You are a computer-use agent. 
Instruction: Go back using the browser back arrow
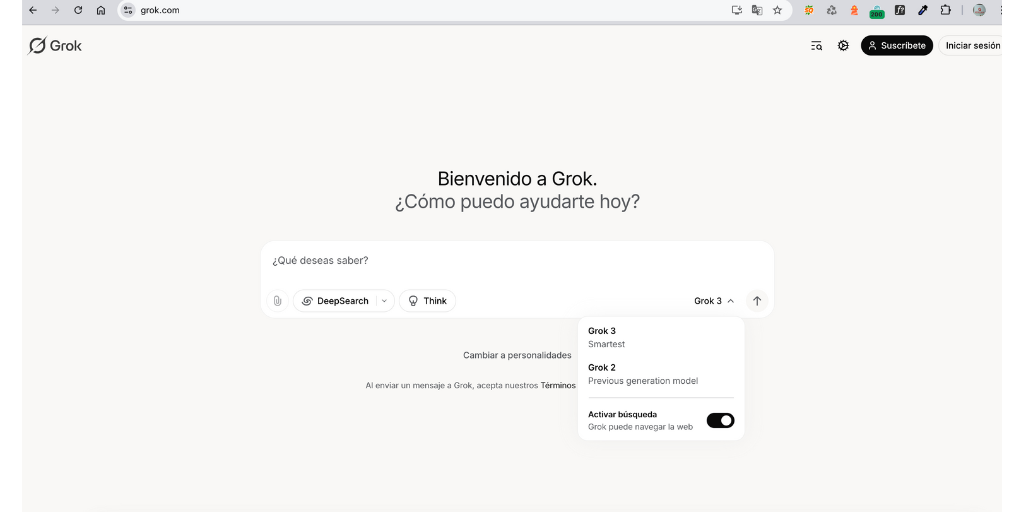coord(33,10)
